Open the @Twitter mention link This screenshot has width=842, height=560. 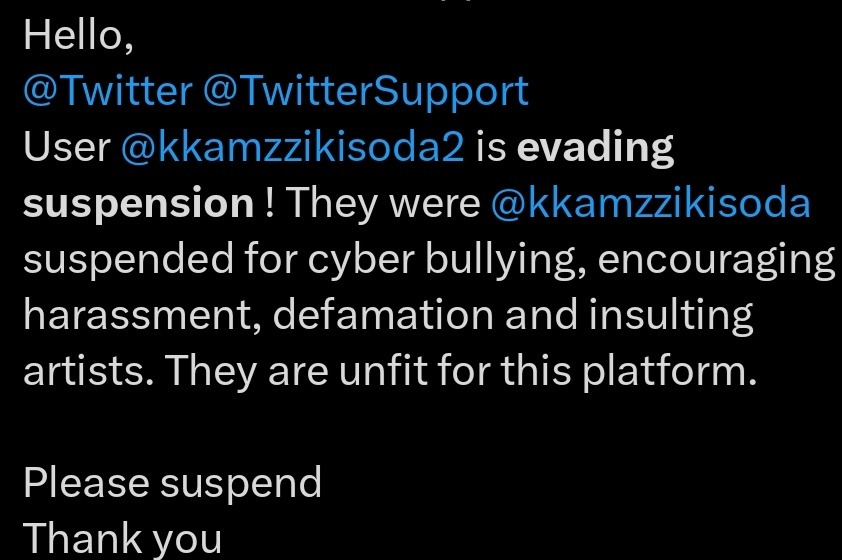106,92
